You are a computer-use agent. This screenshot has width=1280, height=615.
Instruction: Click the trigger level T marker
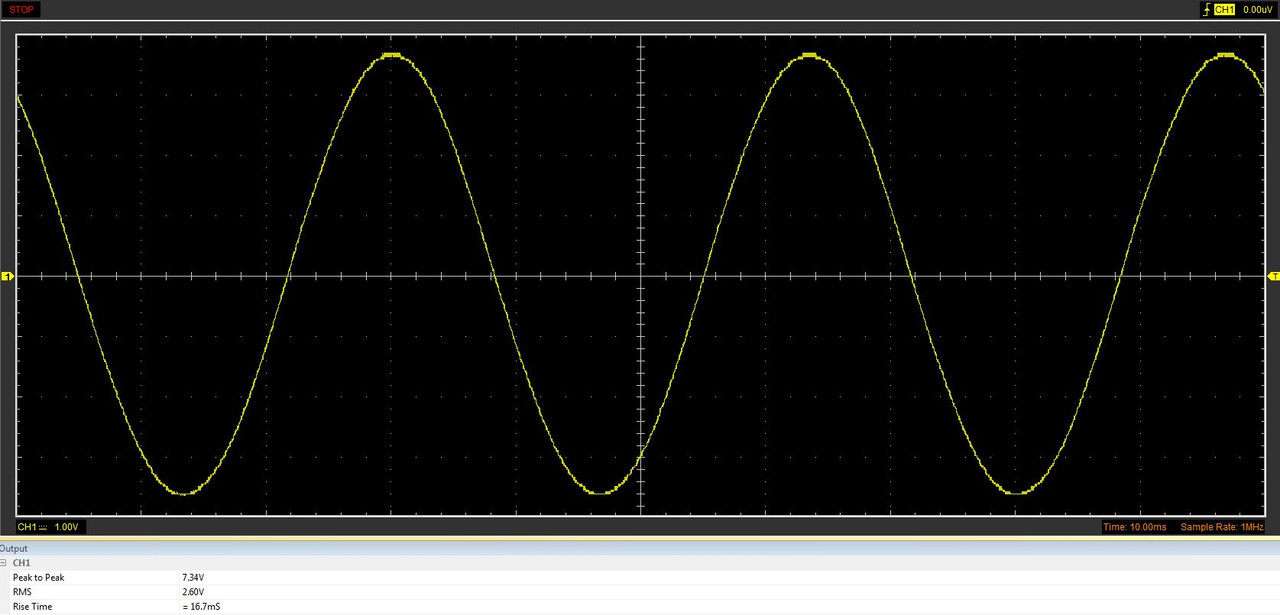pyautogui.click(x=1274, y=276)
